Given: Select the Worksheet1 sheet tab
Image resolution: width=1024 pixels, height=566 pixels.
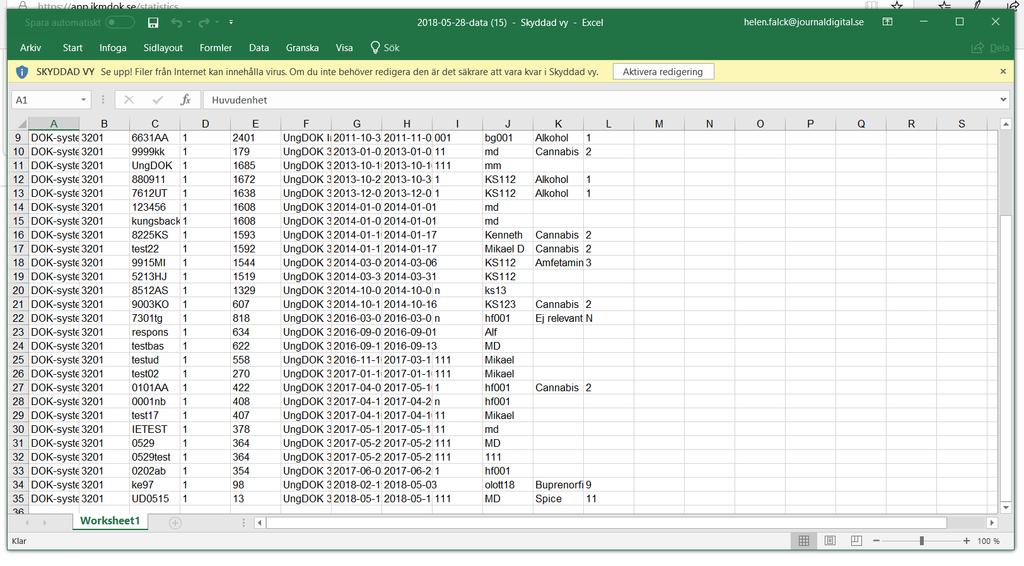Looking at the screenshot, I should tap(110, 521).
